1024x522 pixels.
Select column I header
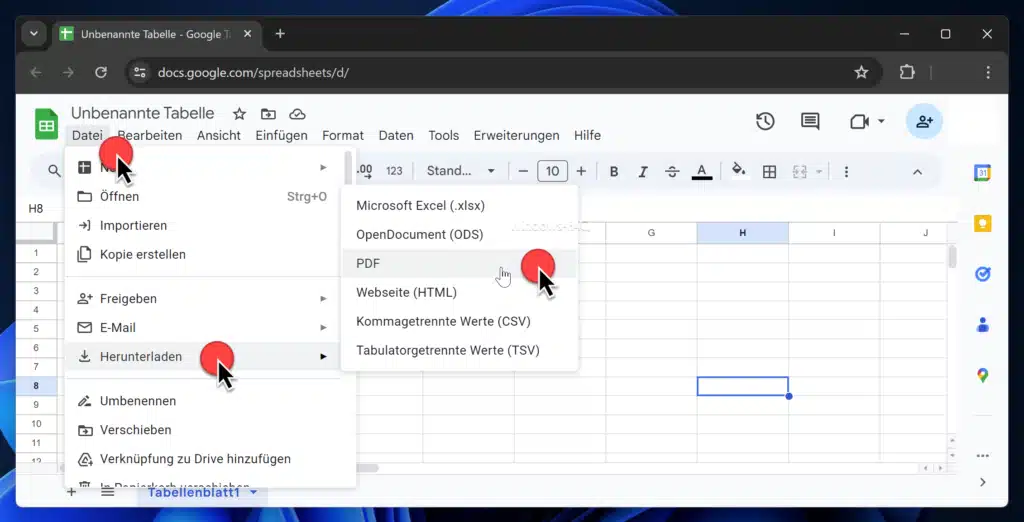tap(834, 233)
